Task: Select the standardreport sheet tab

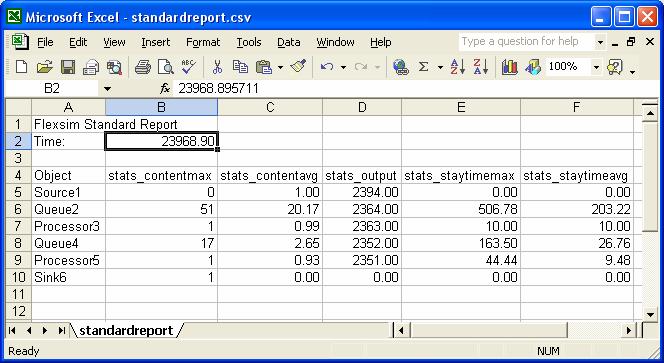Action: (x=126, y=330)
